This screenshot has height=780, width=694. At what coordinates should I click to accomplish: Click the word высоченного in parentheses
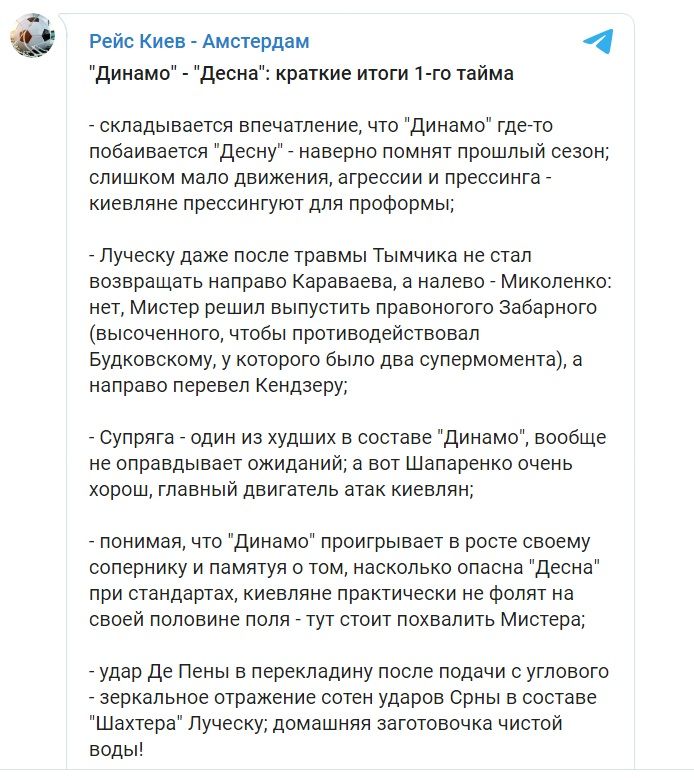(153, 333)
